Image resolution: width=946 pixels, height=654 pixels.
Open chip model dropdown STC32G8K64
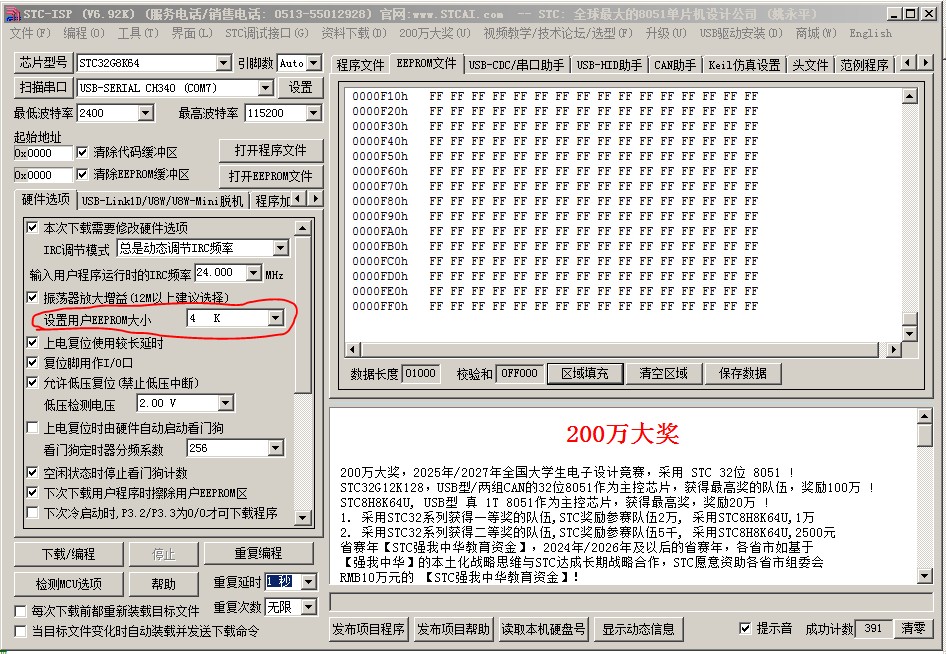223,63
